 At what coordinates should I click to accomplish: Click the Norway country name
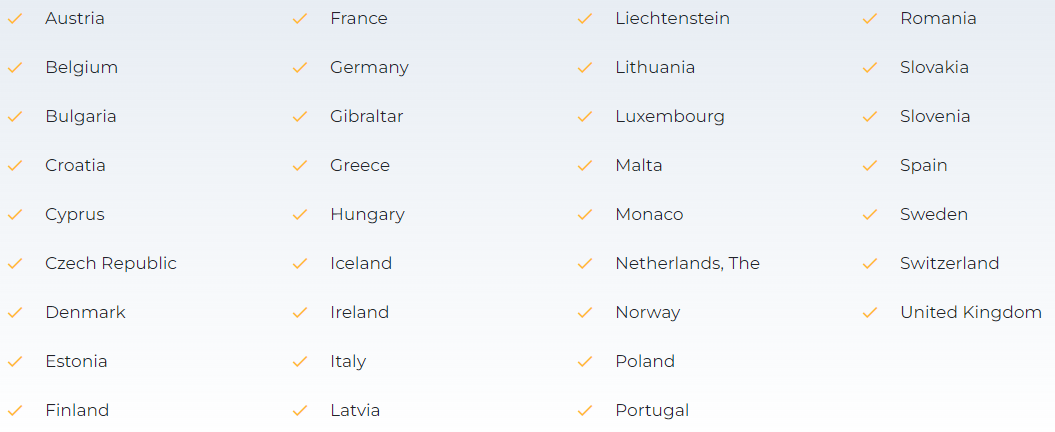click(648, 313)
